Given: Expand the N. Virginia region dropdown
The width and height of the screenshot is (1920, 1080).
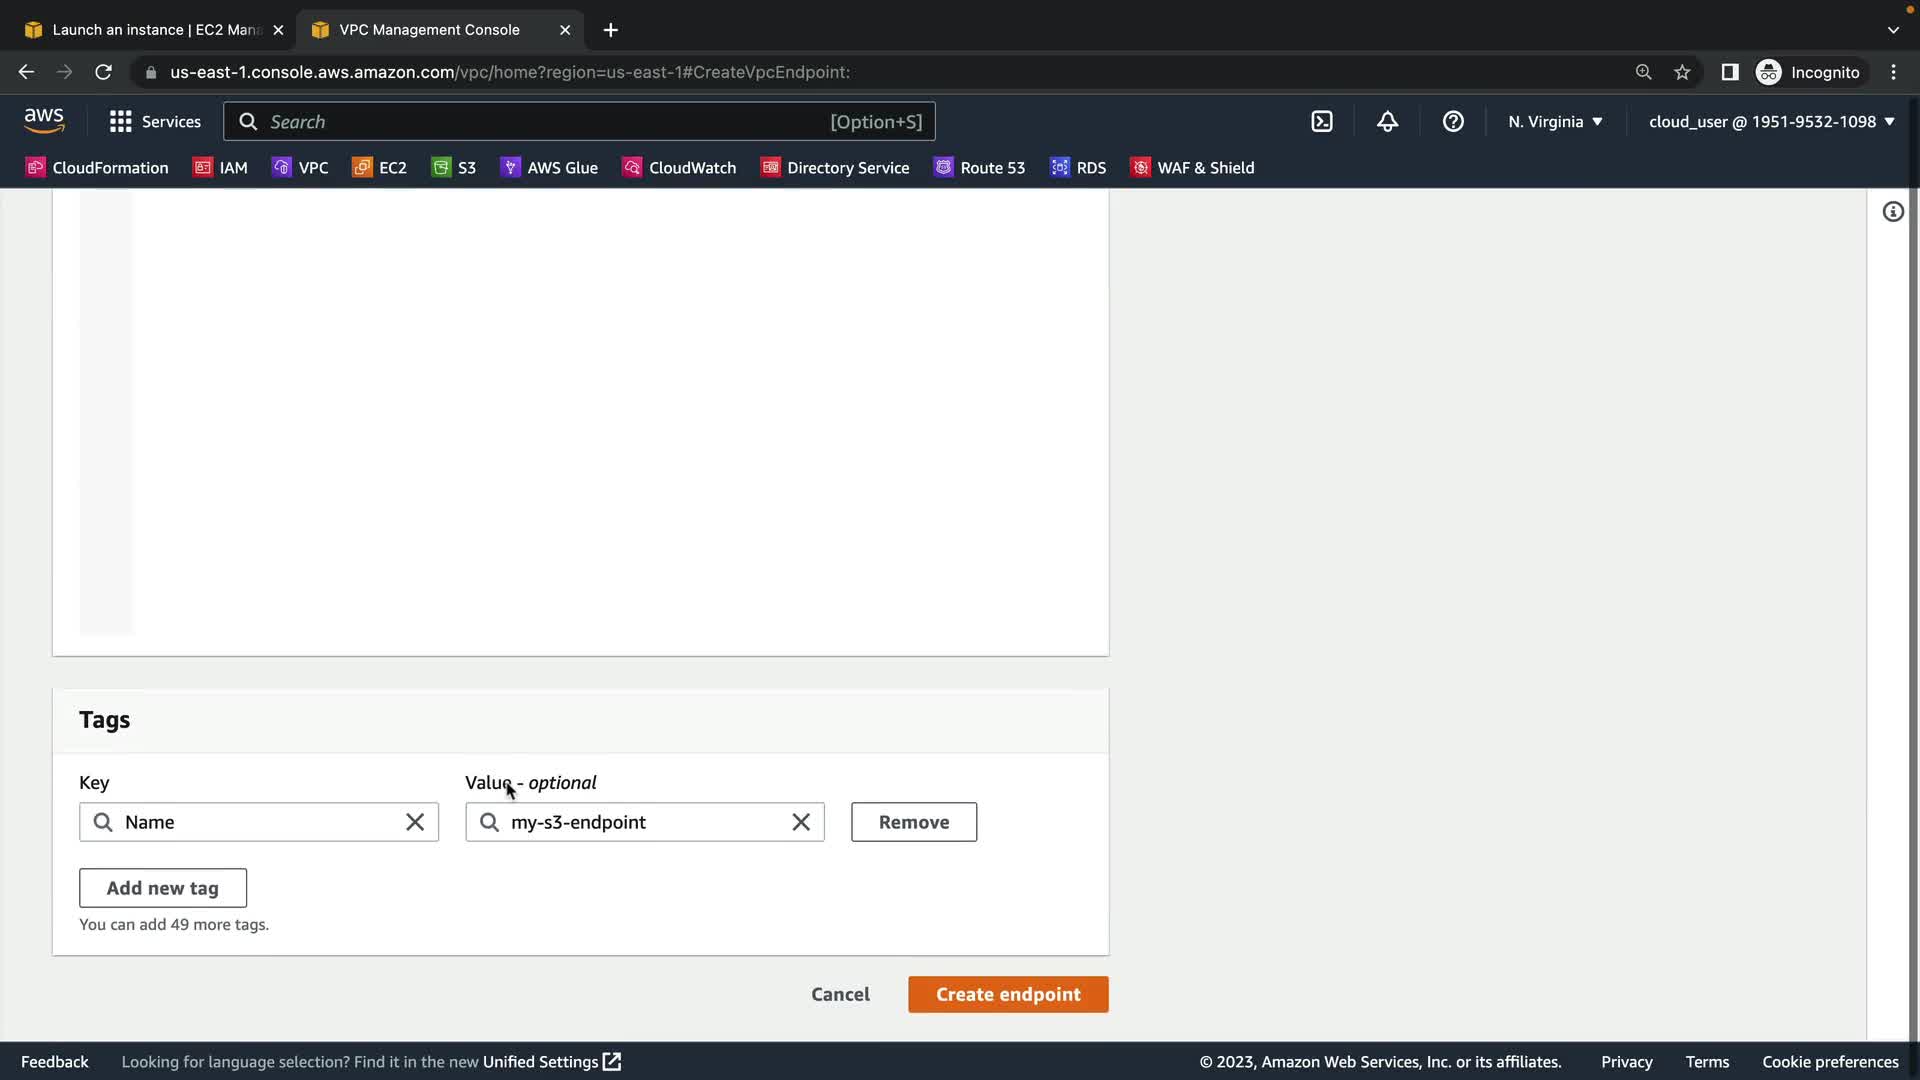Looking at the screenshot, I should [1555, 122].
